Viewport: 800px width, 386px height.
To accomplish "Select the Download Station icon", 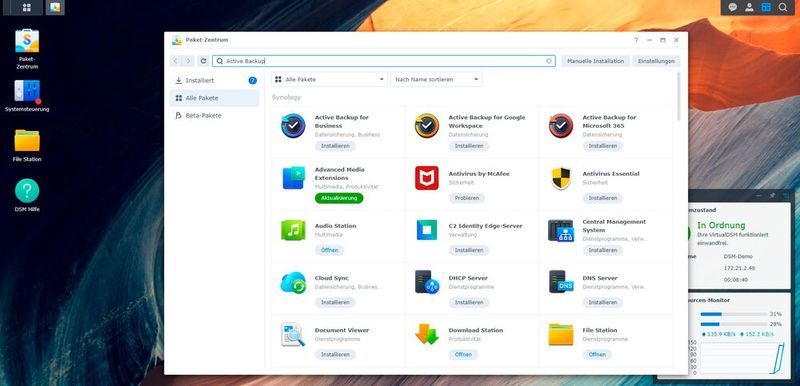I will 427,334.
